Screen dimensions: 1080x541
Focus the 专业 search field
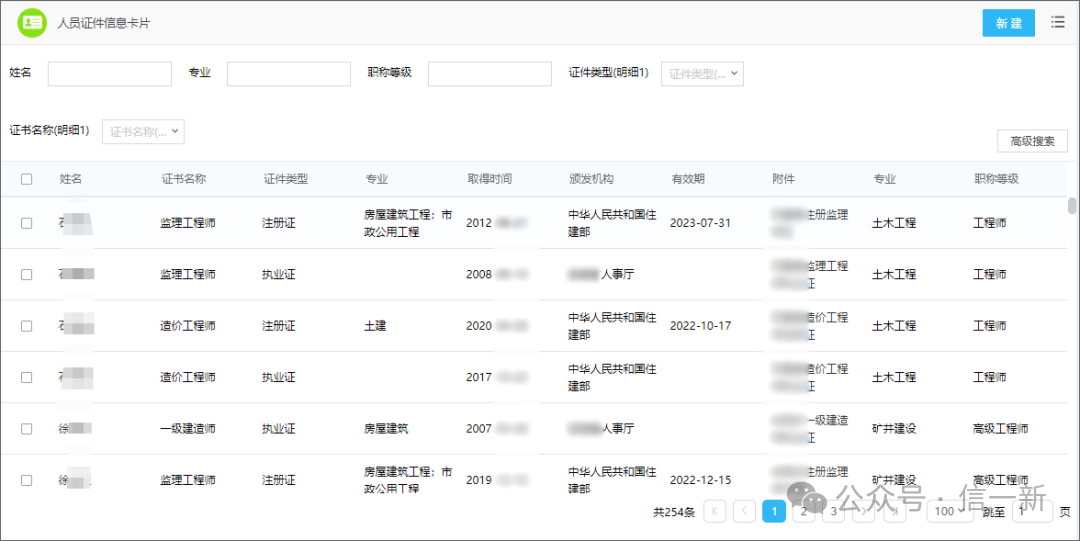point(289,74)
